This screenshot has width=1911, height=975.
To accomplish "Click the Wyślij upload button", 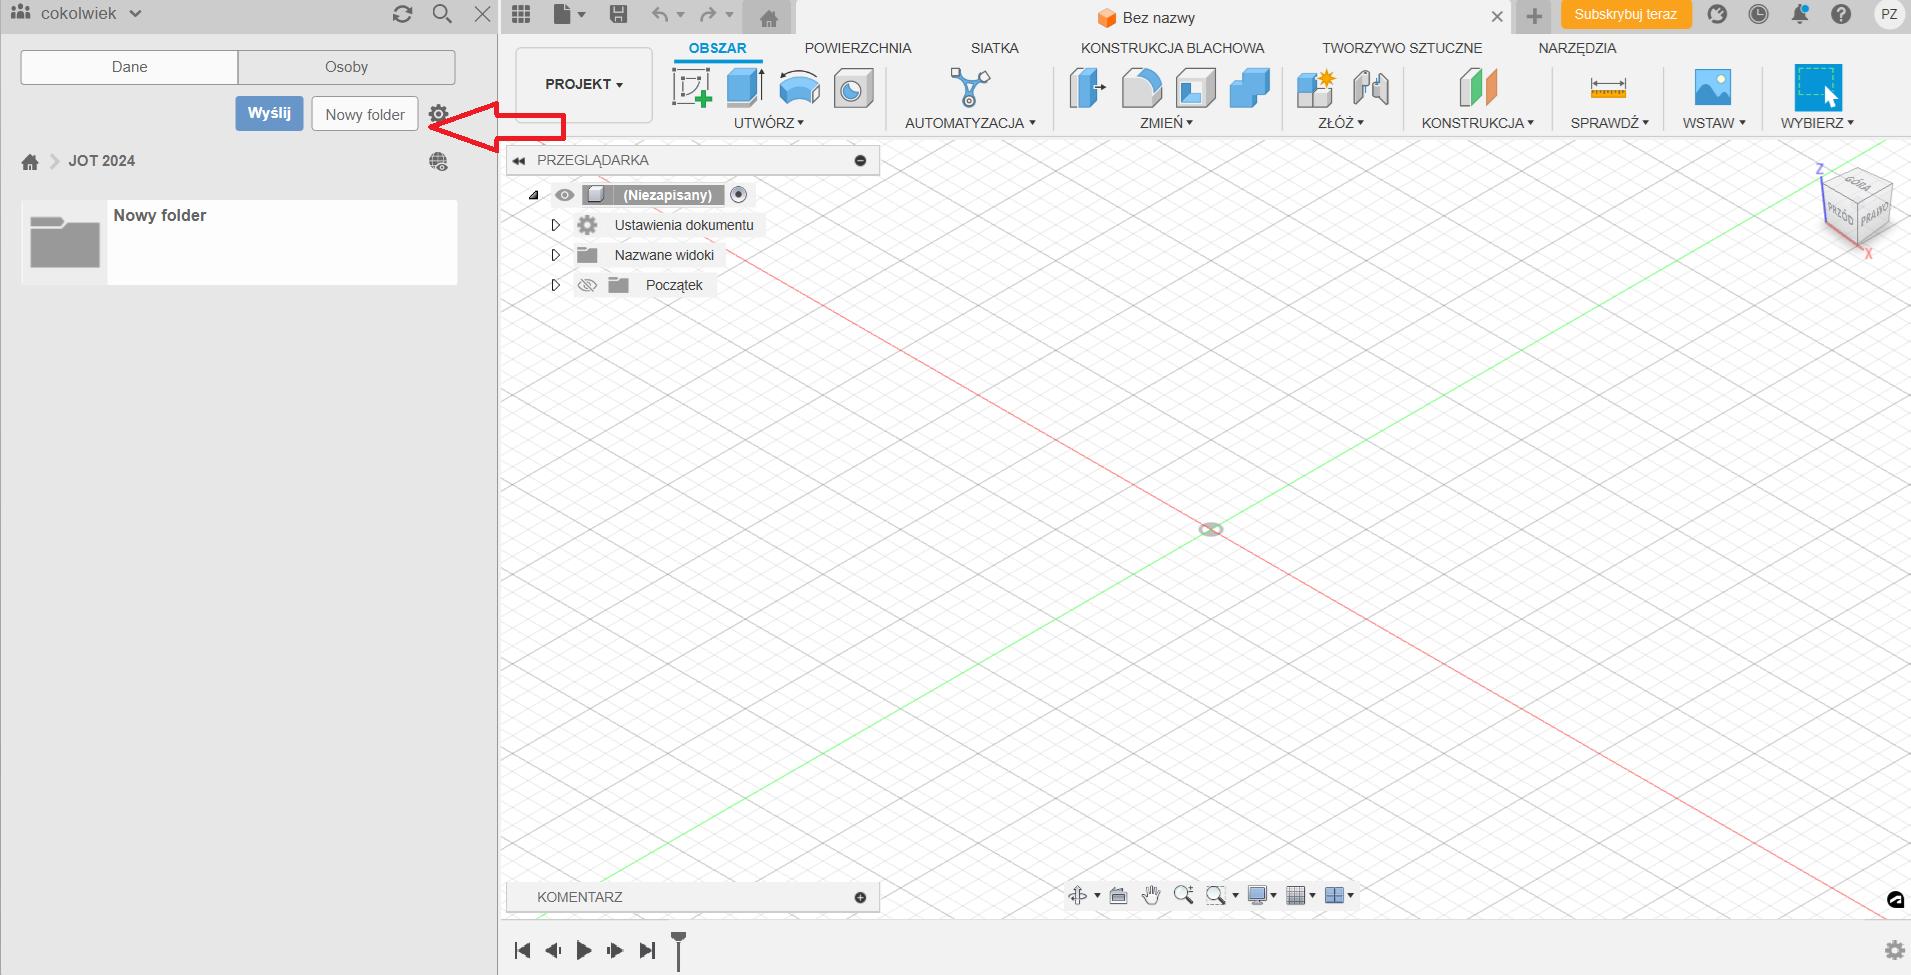I will click(x=269, y=113).
